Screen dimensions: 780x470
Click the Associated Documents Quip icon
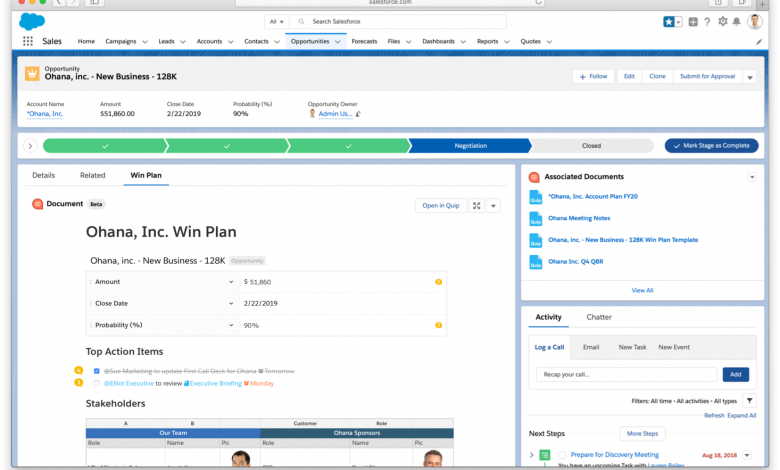[534, 177]
